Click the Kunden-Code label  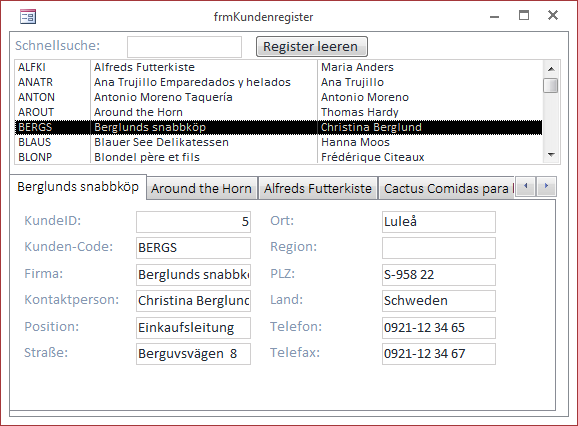click(69, 247)
